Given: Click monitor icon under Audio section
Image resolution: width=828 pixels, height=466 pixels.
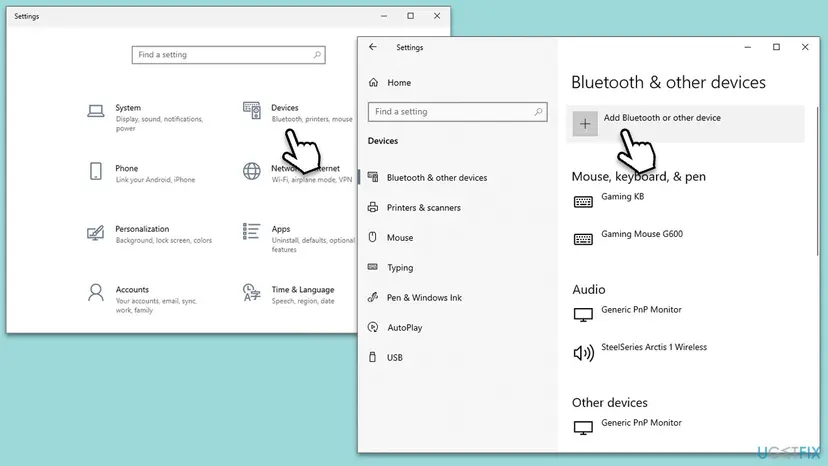Looking at the screenshot, I should click(x=583, y=315).
